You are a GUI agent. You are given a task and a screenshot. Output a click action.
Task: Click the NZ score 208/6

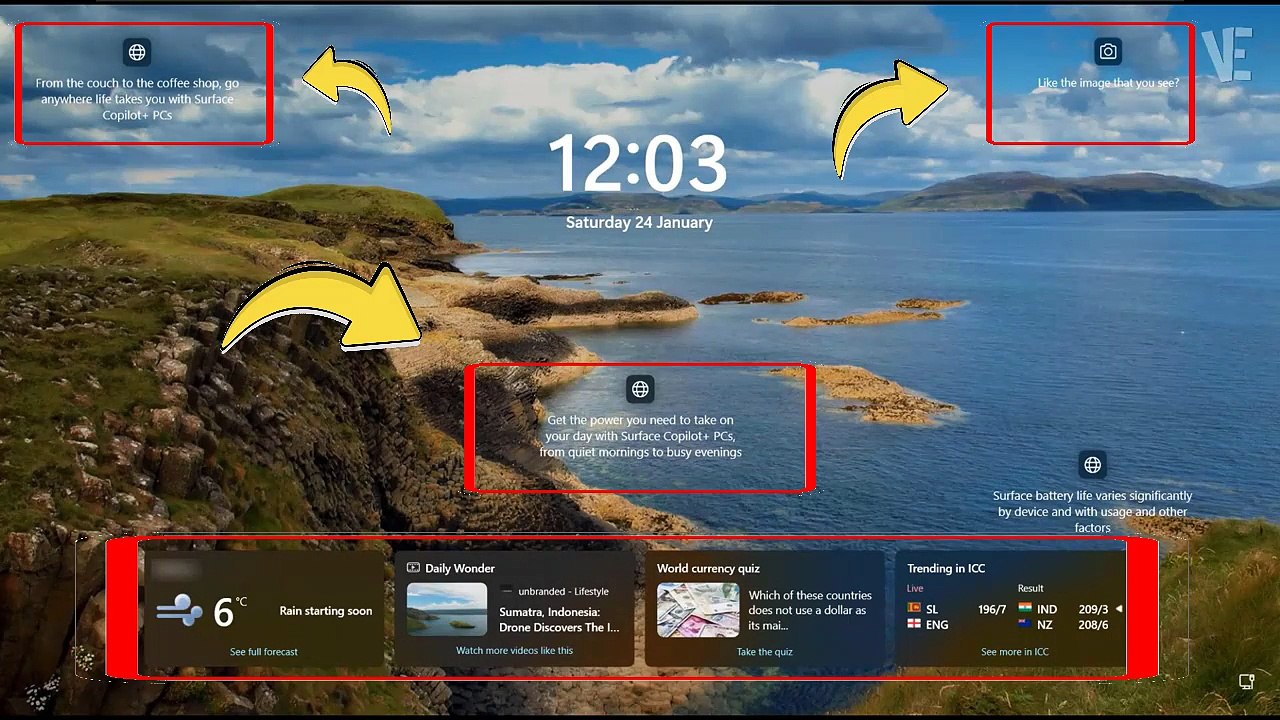pyautogui.click(x=1093, y=625)
